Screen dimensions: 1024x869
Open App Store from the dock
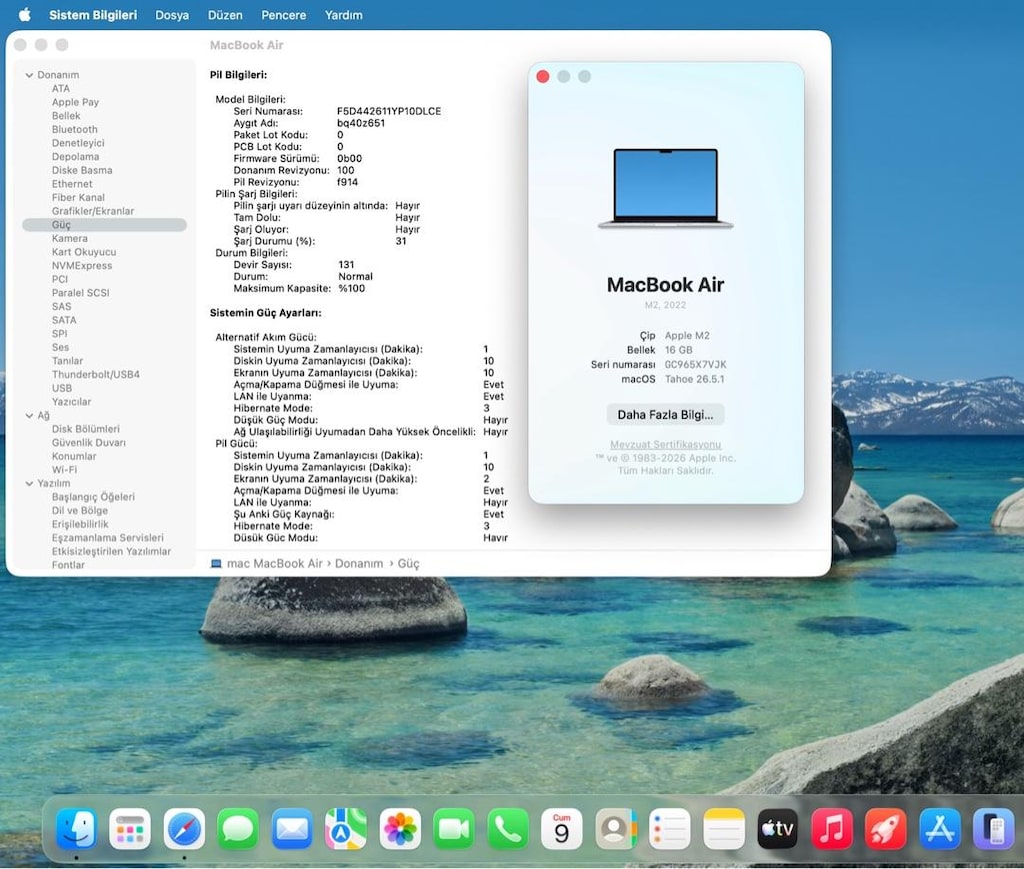pos(940,829)
